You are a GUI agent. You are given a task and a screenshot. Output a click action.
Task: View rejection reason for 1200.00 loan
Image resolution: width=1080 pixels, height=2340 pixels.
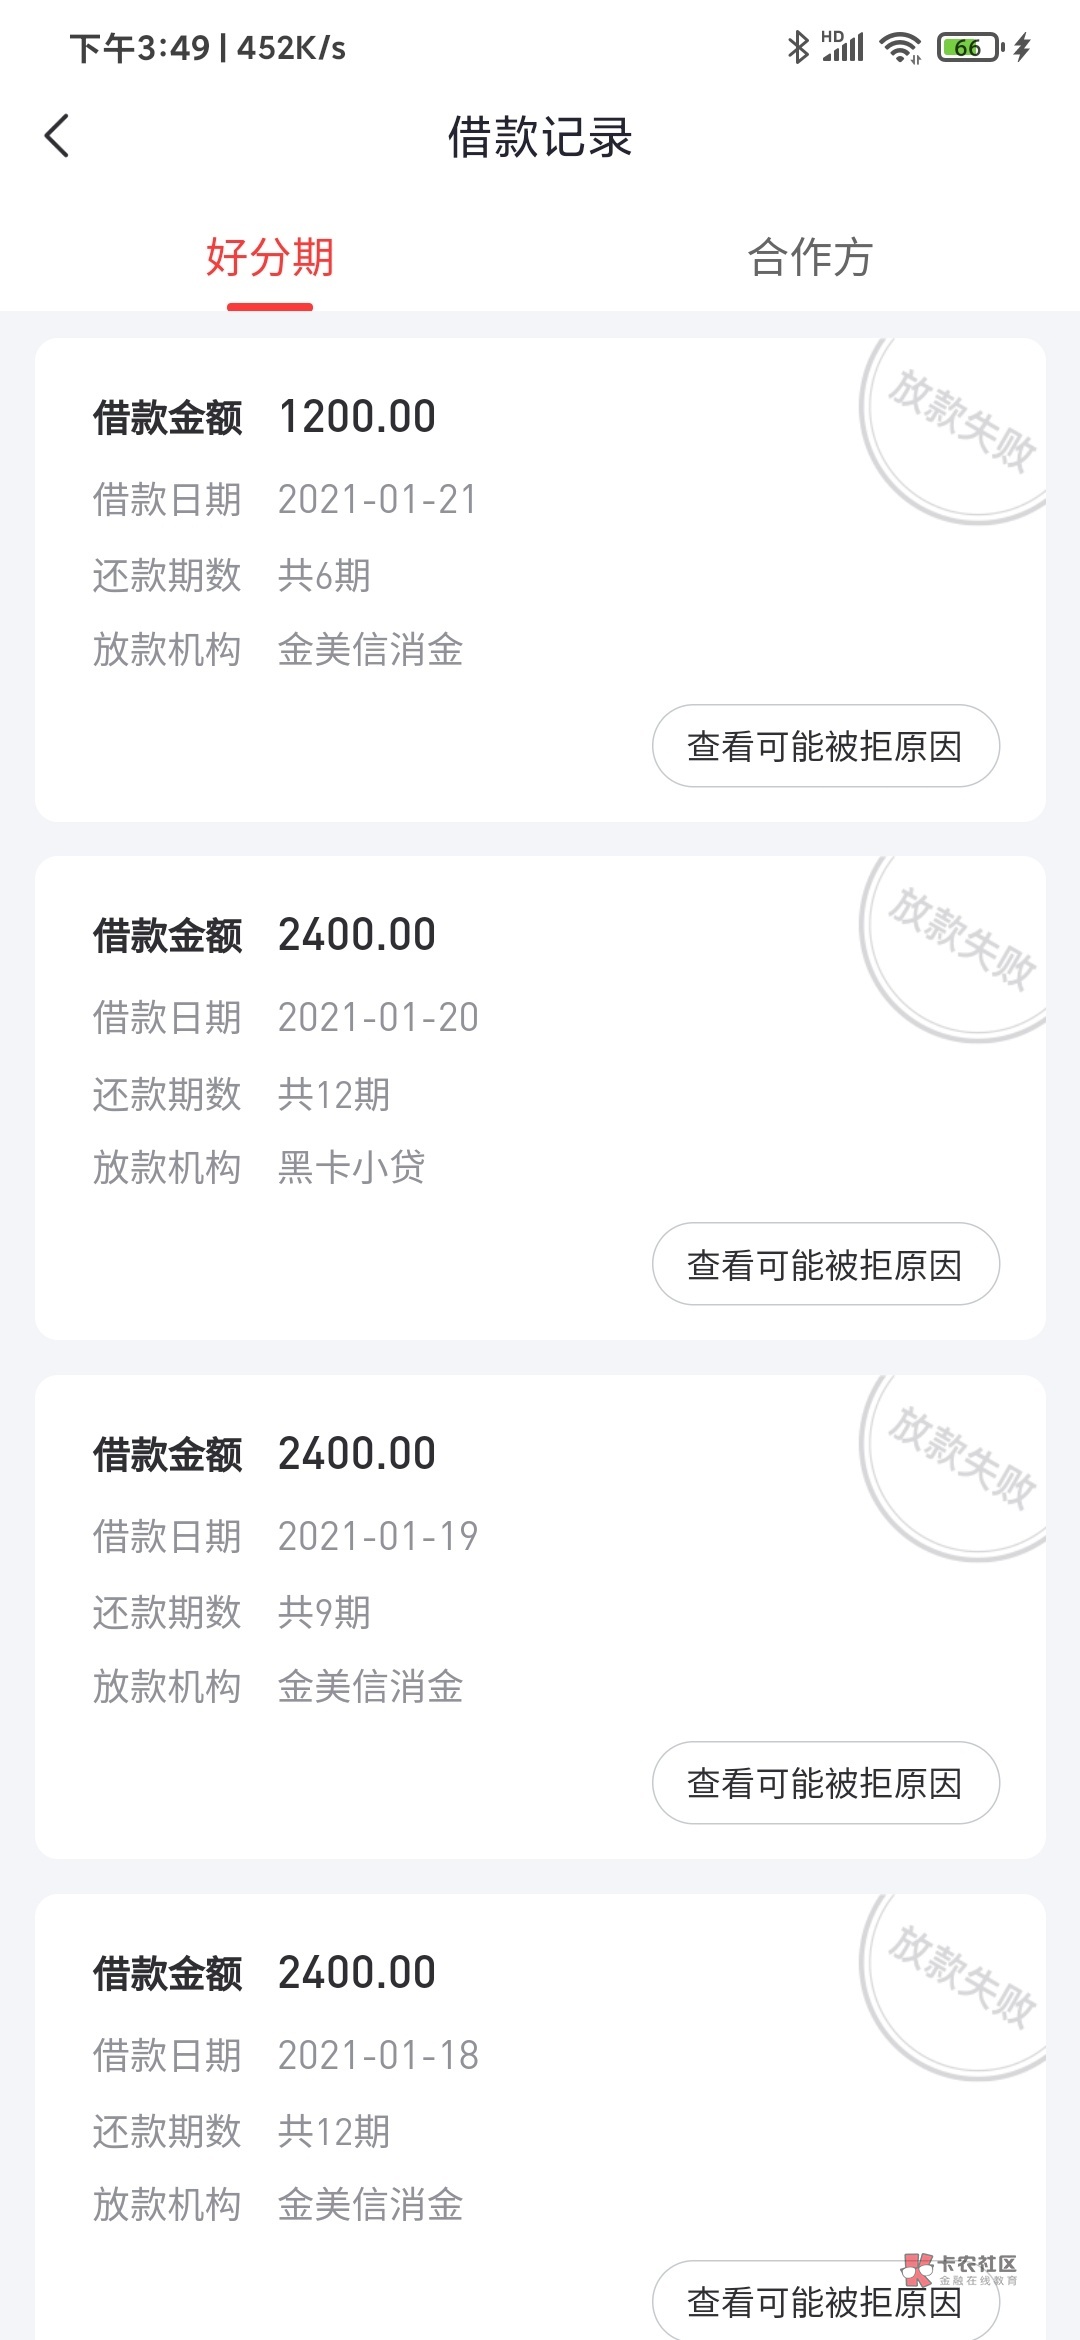pos(825,746)
